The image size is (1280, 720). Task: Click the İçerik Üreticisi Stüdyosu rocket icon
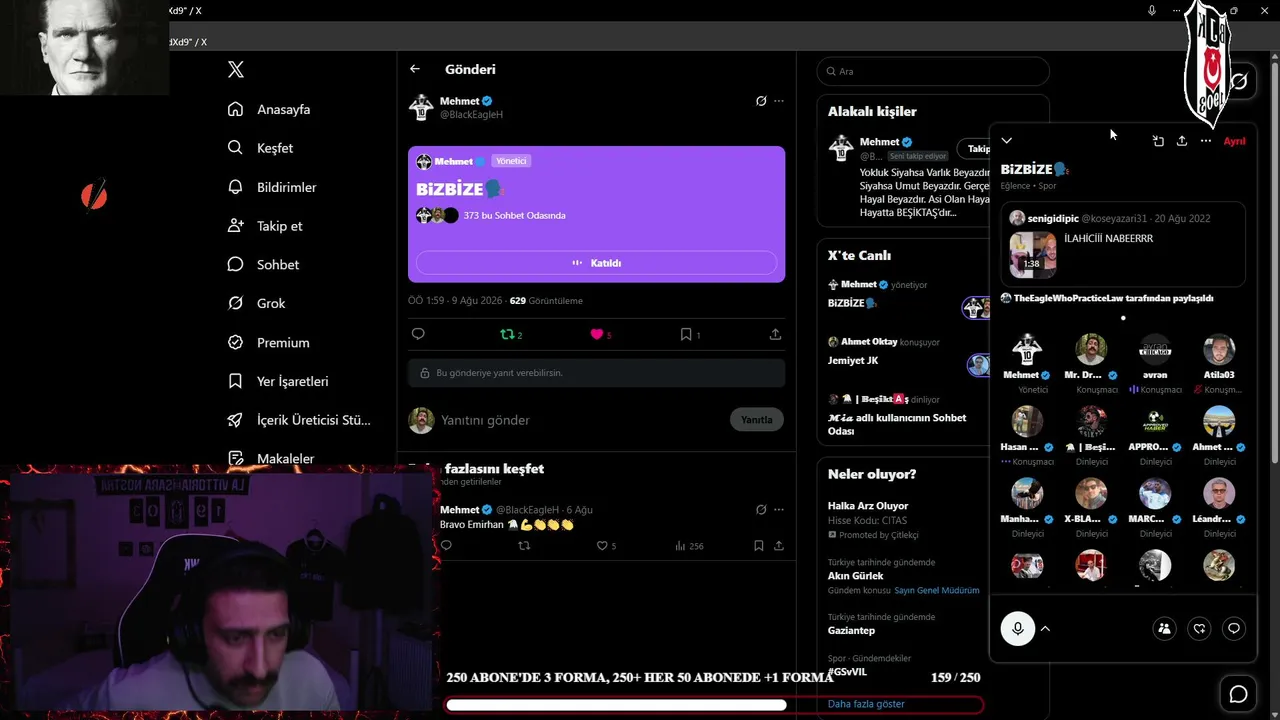(235, 420)
